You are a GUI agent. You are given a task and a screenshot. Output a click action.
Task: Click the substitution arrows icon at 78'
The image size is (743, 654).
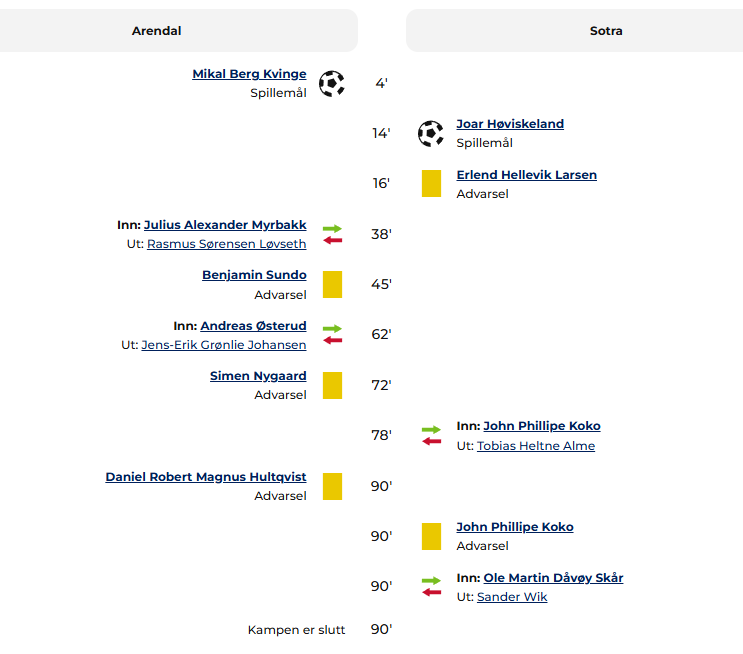[x=431, y=435]
